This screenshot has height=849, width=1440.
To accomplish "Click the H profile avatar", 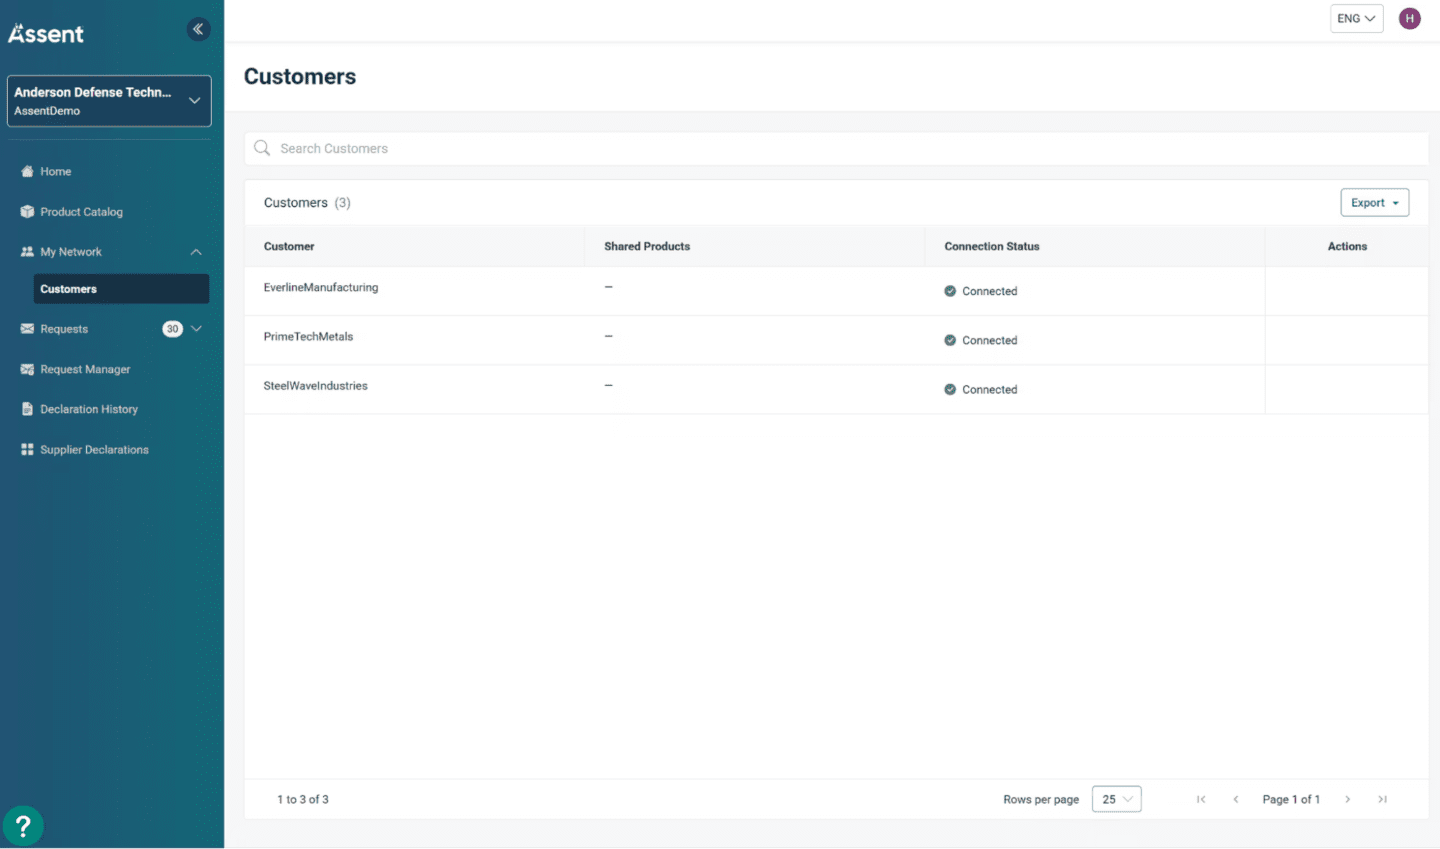I will 1409,18.
